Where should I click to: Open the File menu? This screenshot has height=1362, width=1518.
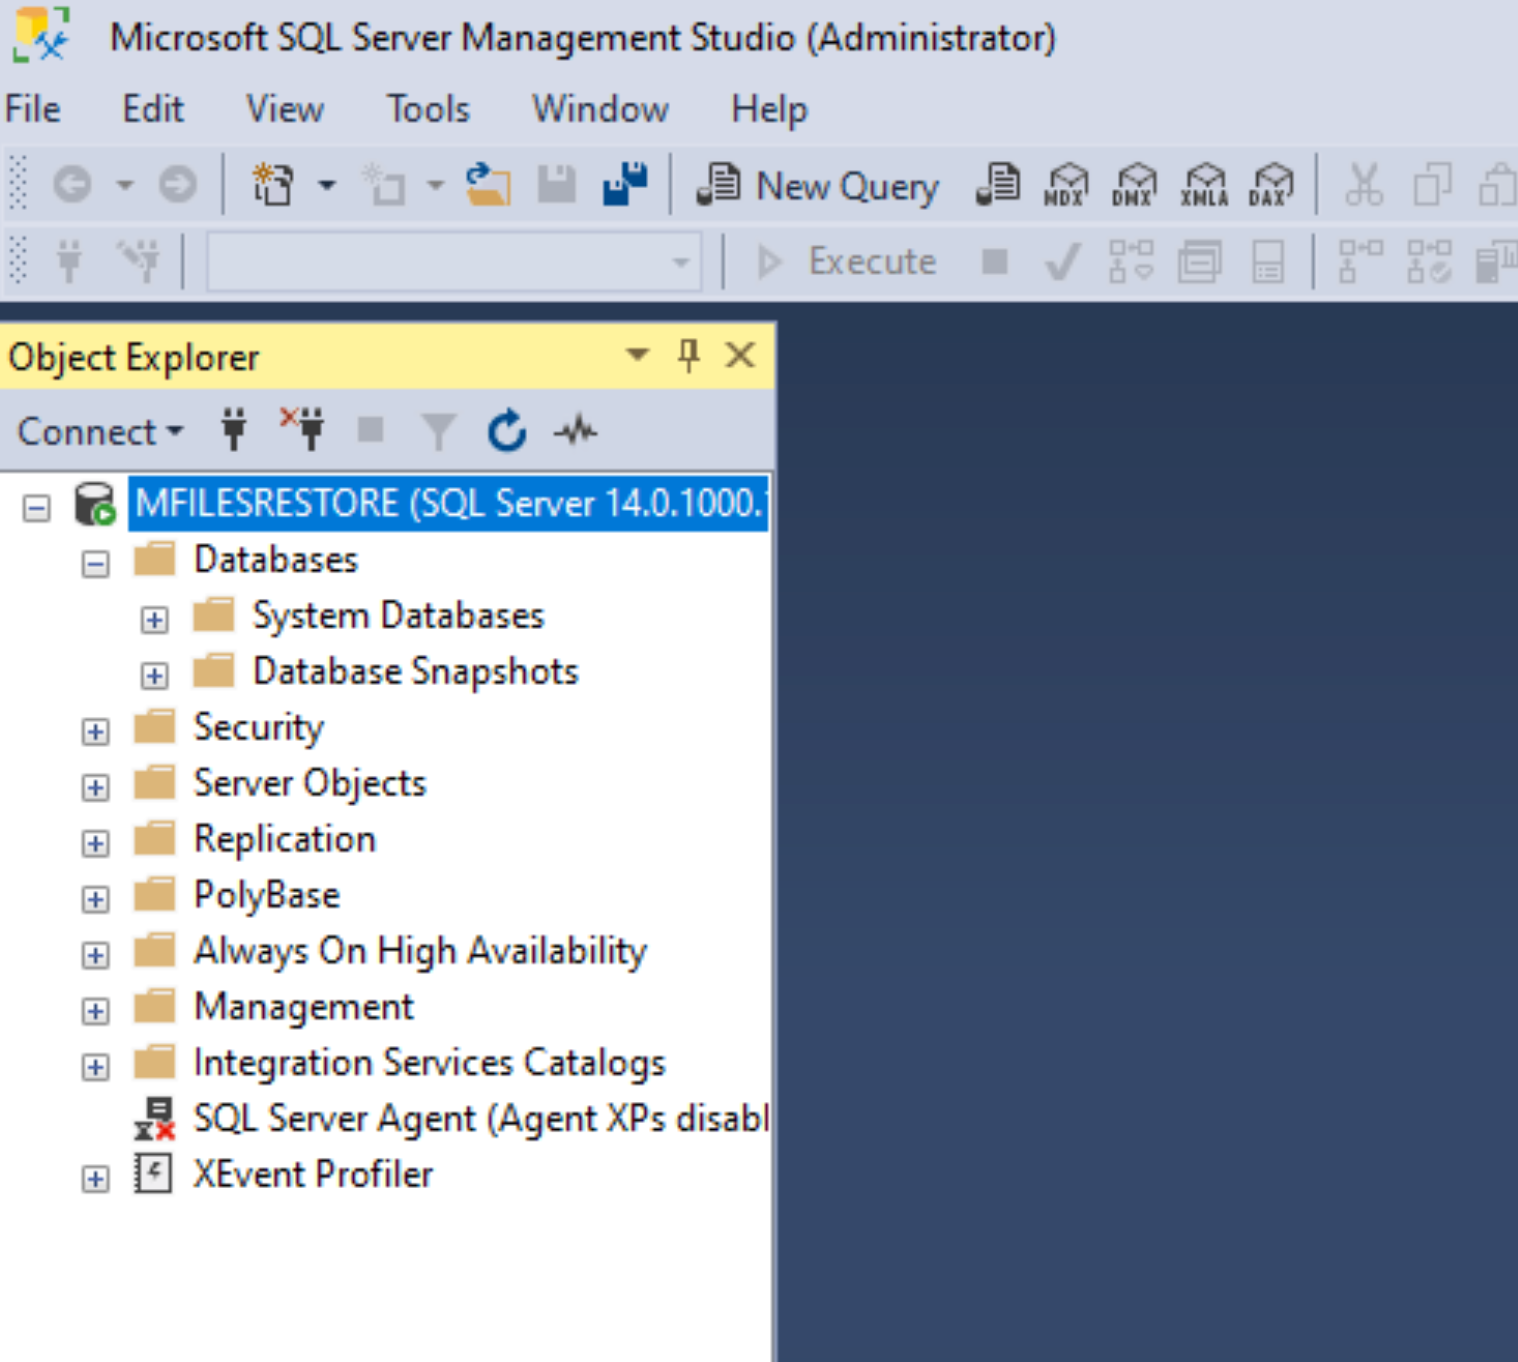tap(33, 109)
